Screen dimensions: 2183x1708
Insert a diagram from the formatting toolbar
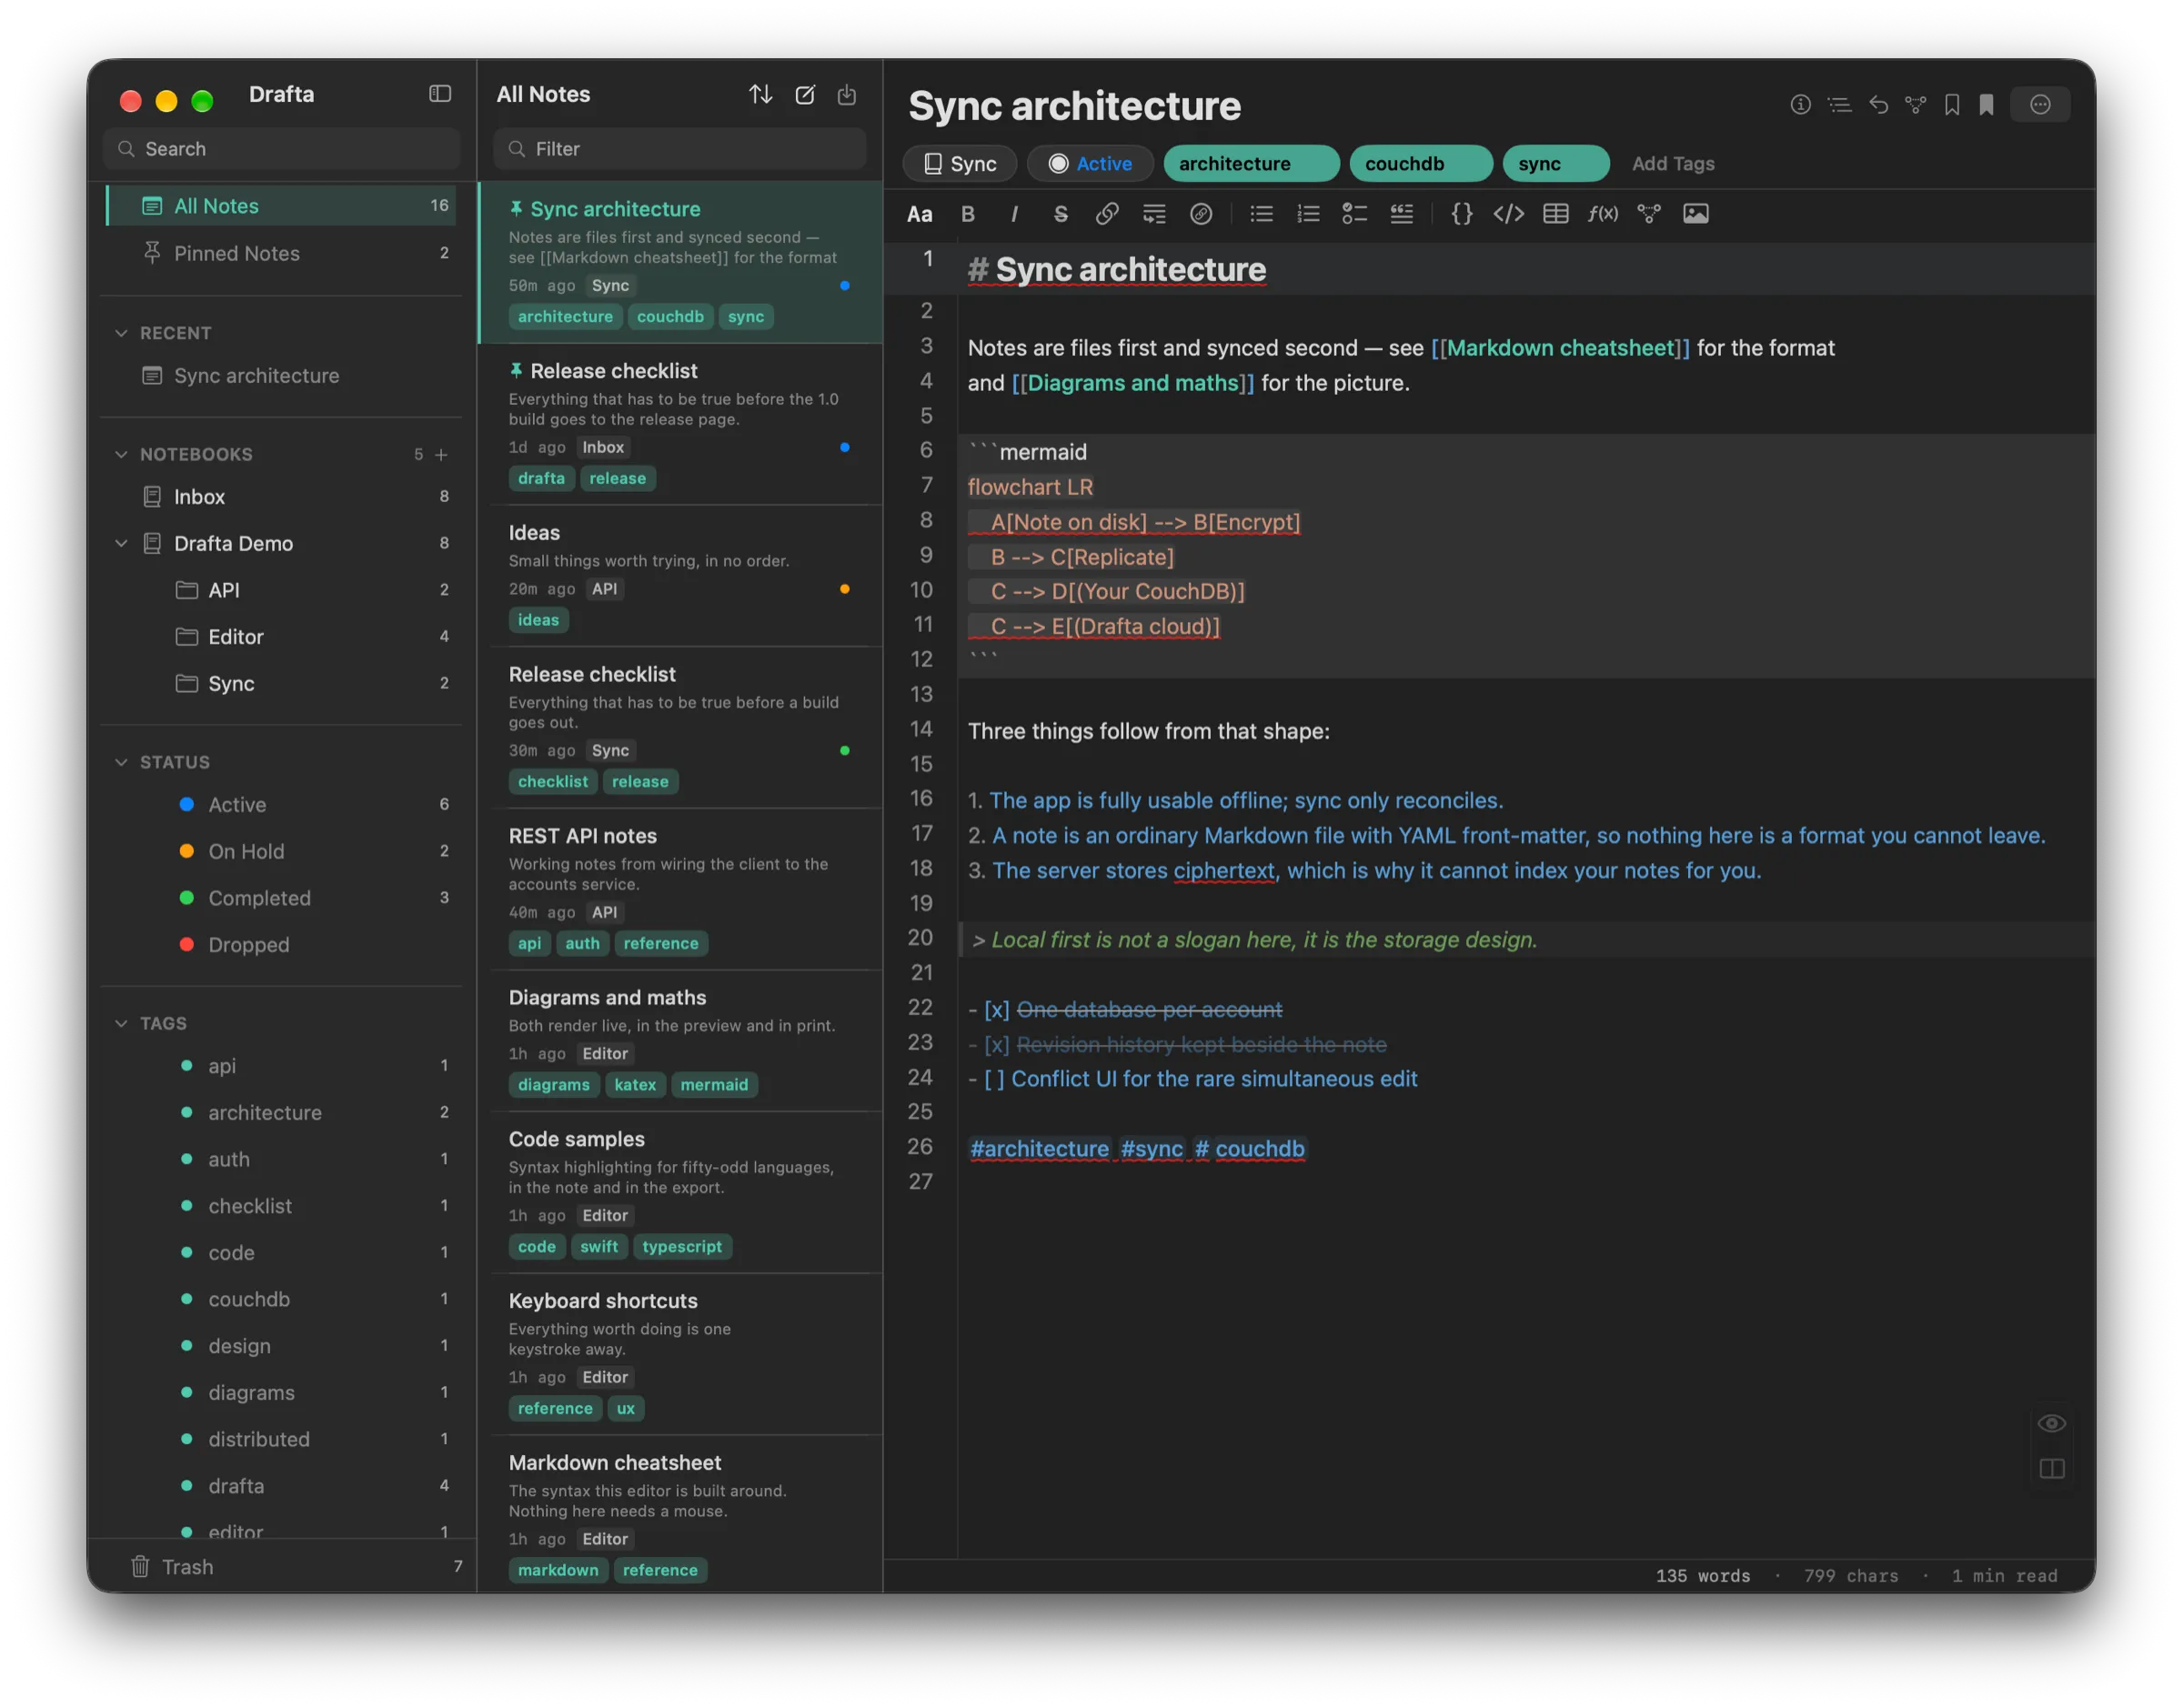click(1648, 214)
